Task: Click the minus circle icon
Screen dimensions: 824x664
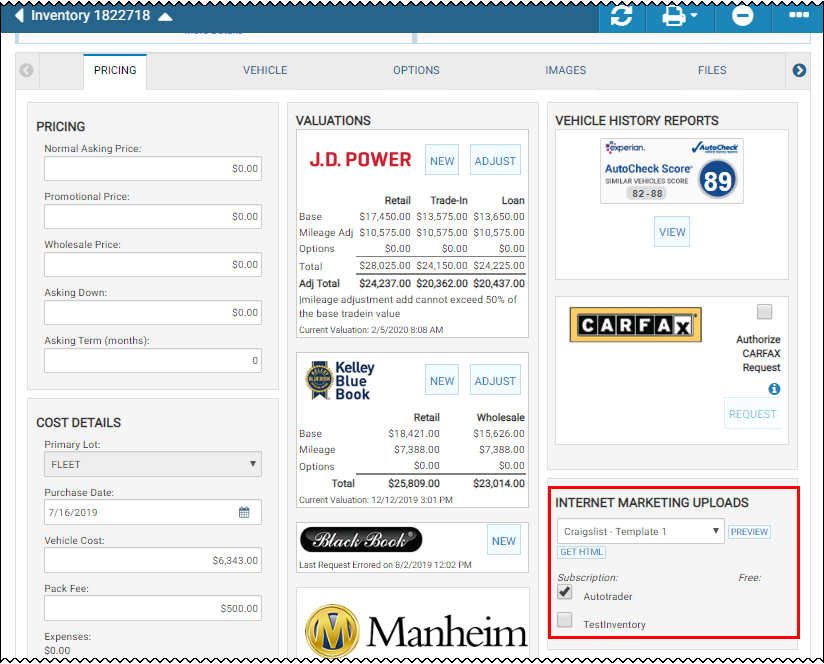Action: tap(742, 16)
